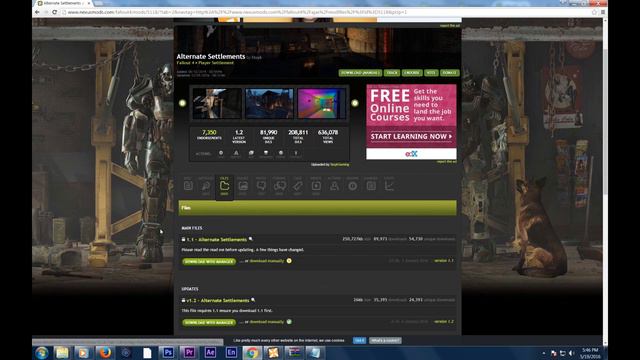This screenshot has width=640, height=360.
Task: Preview 1.1 file with magnifier icon
Action: (251, 239)
